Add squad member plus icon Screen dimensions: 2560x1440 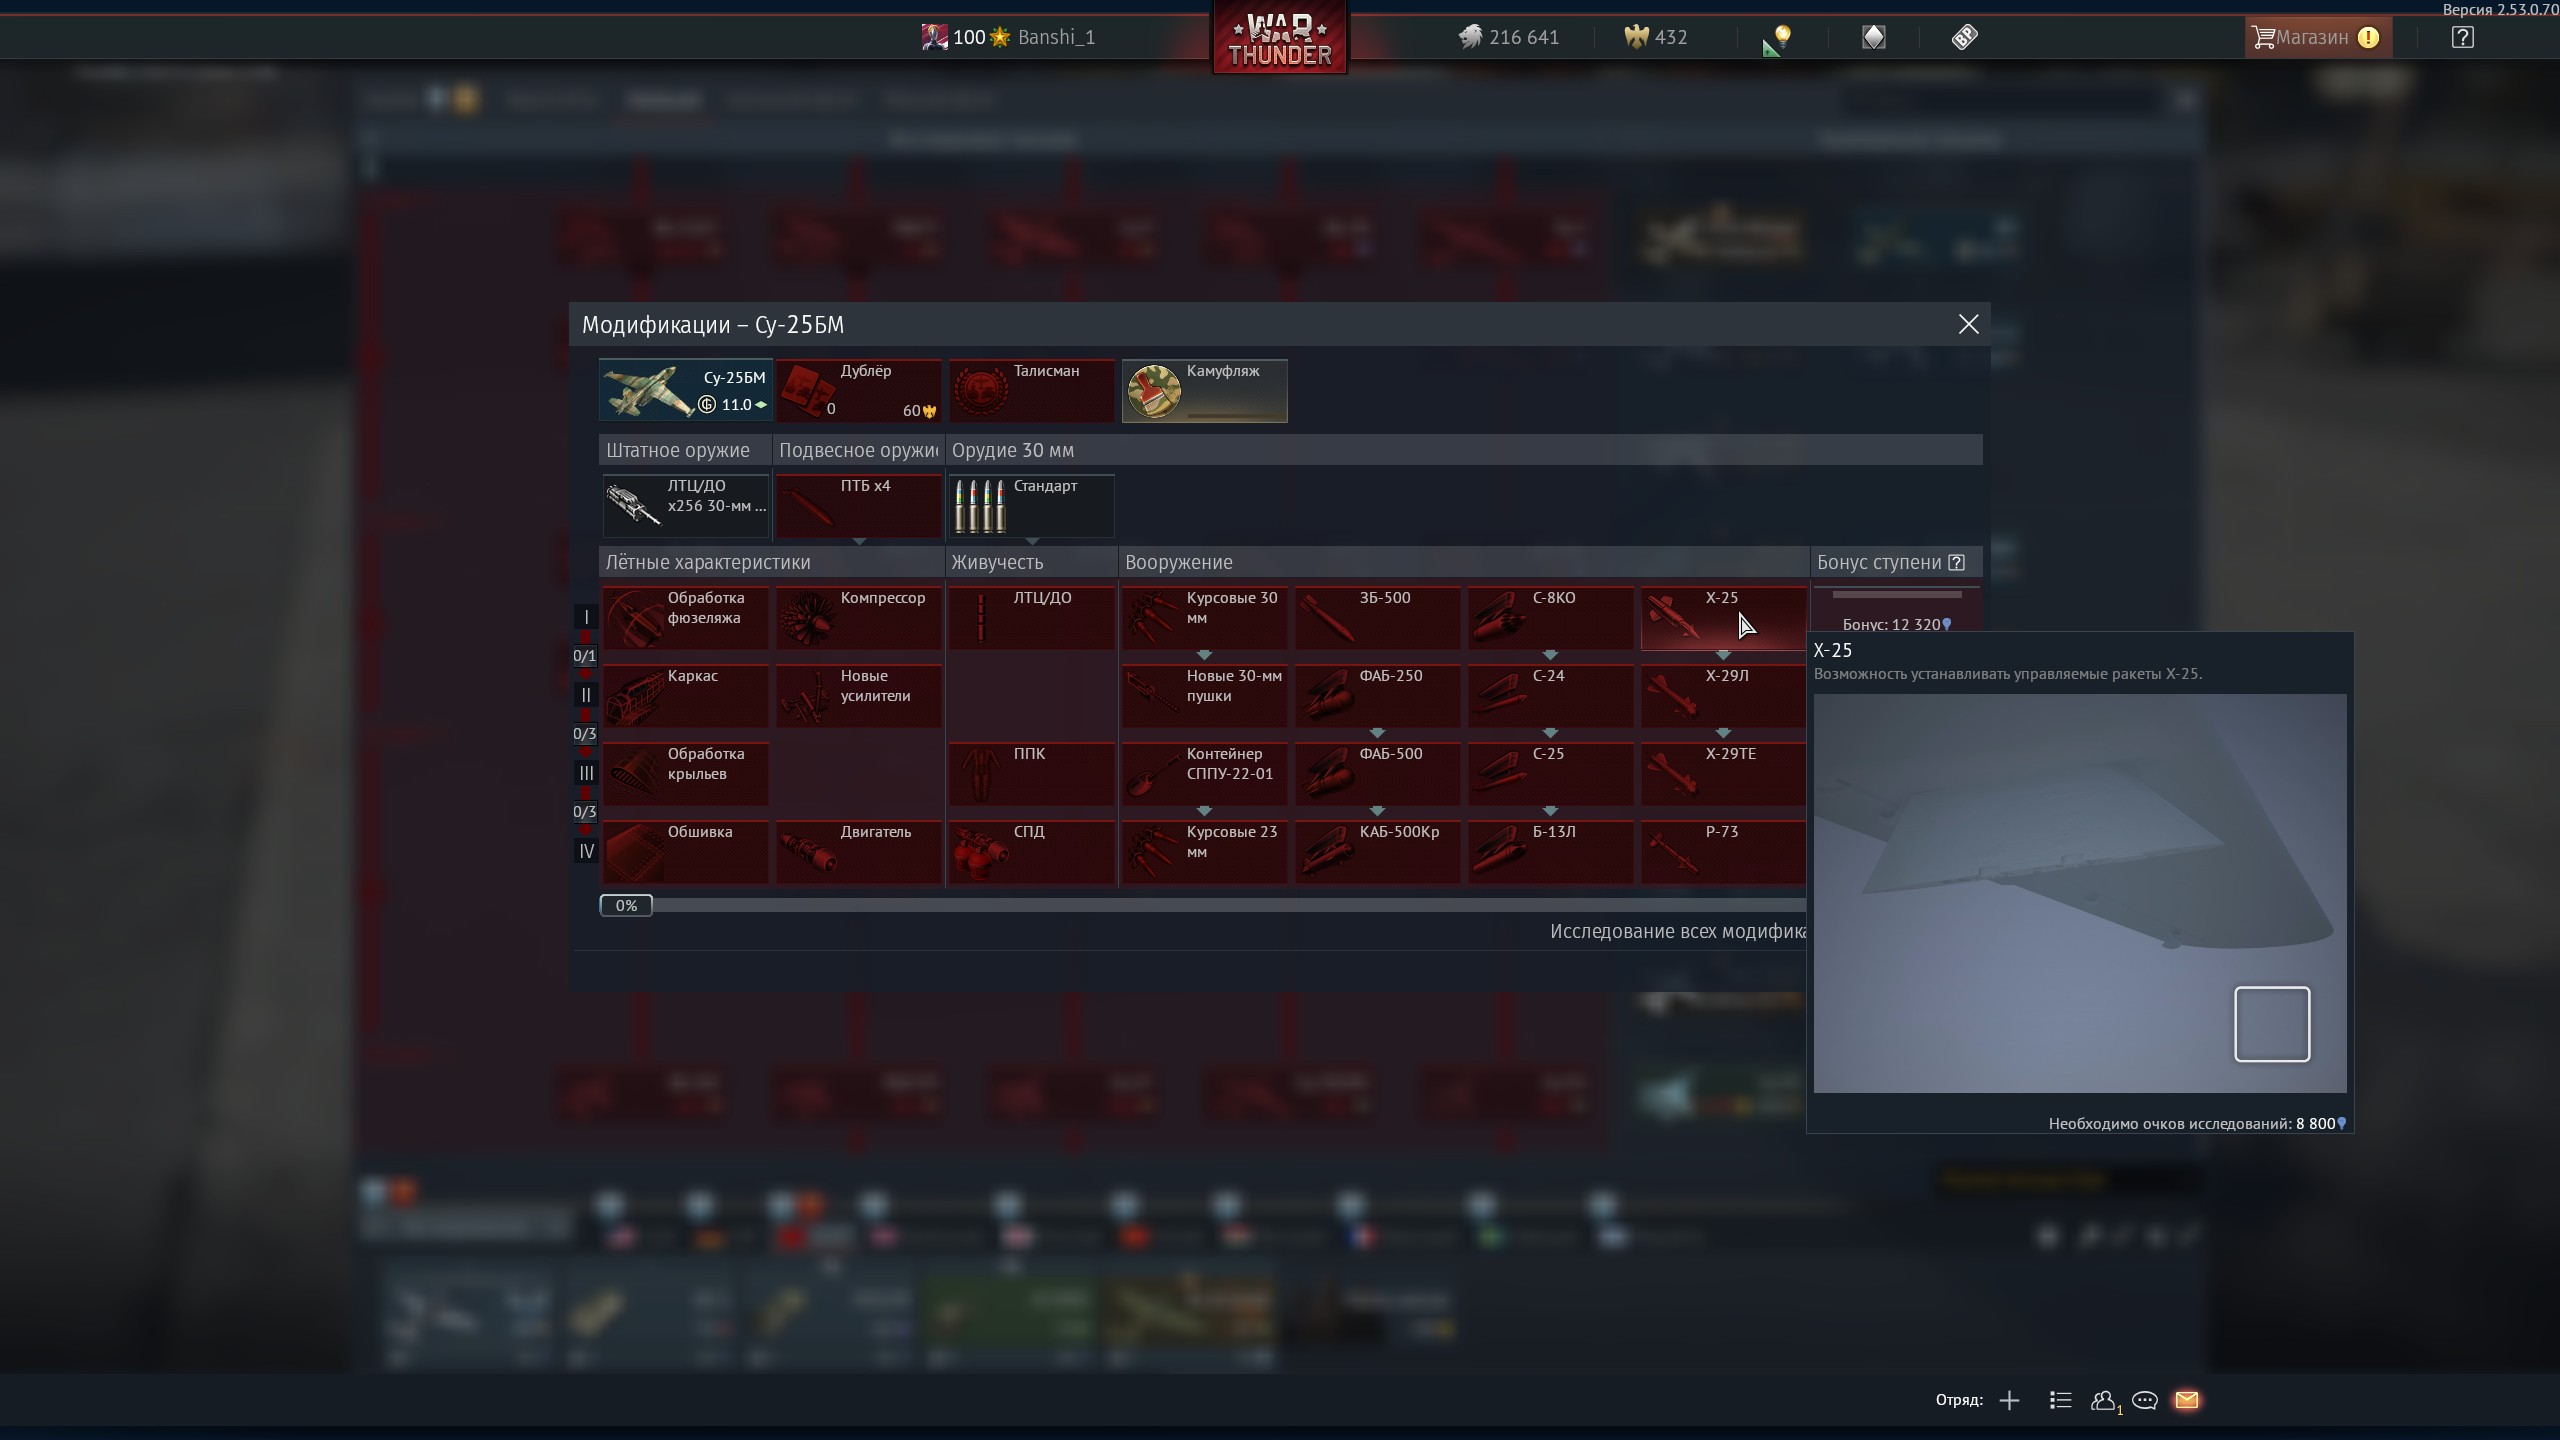pos(2009,1400)
